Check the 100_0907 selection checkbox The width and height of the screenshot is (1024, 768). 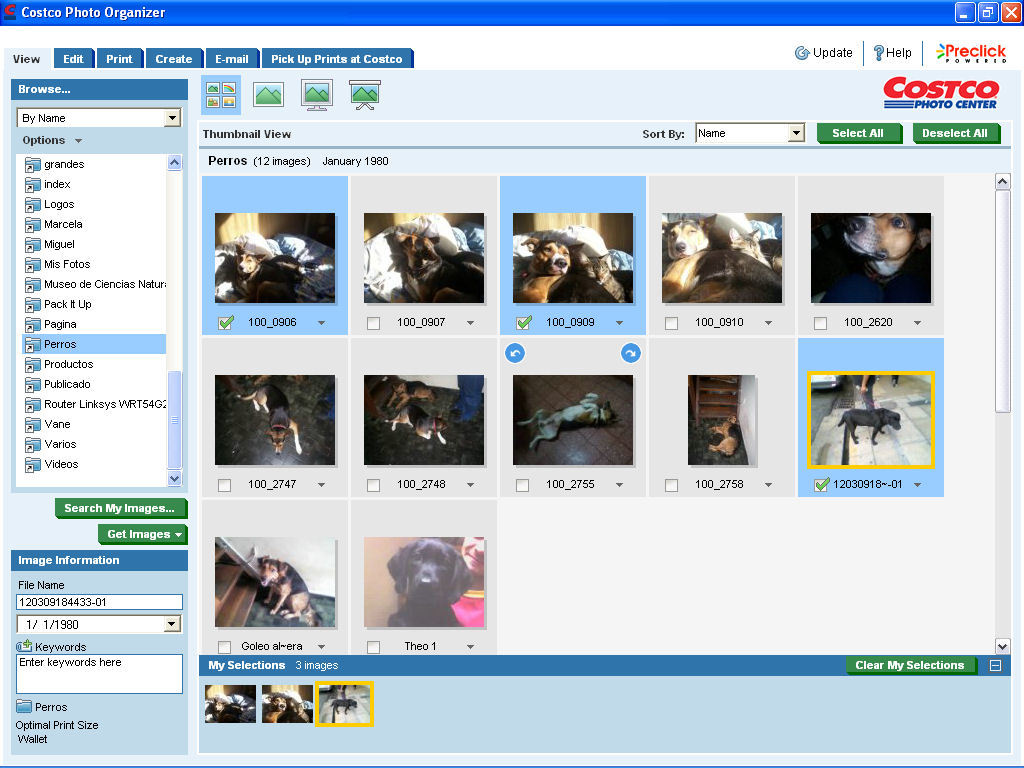tap(374, 322)
